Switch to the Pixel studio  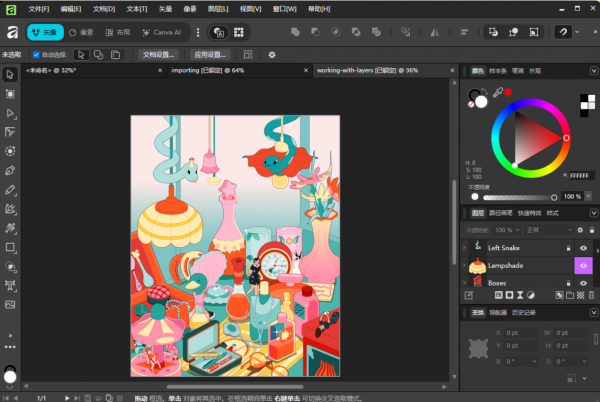click(82, 33)
